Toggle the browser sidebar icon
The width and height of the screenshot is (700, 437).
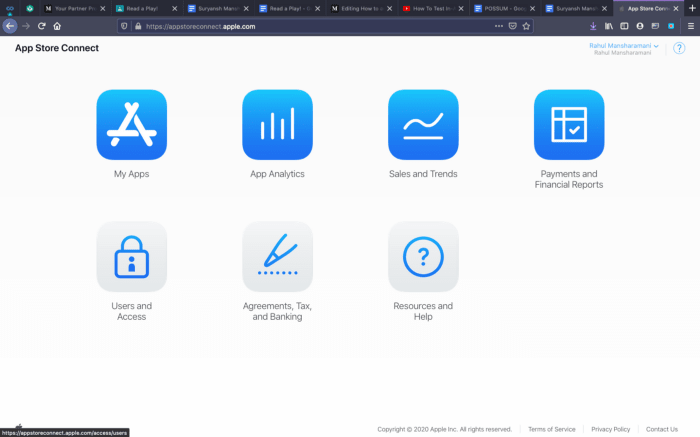[624, 26]
